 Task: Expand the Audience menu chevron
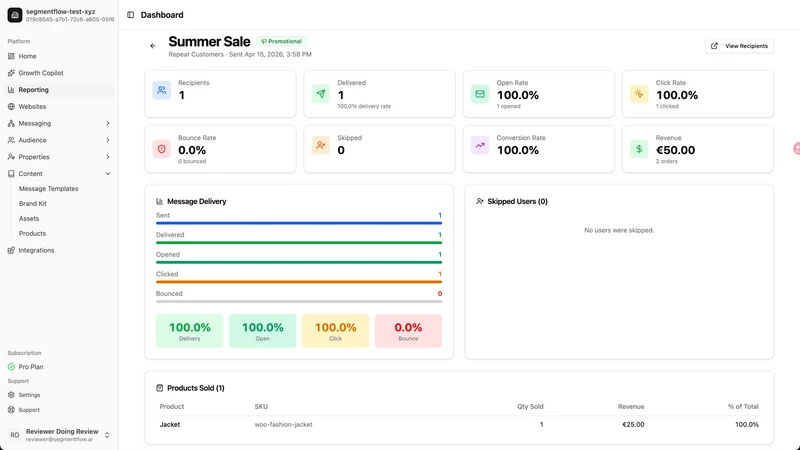(108, 140)
